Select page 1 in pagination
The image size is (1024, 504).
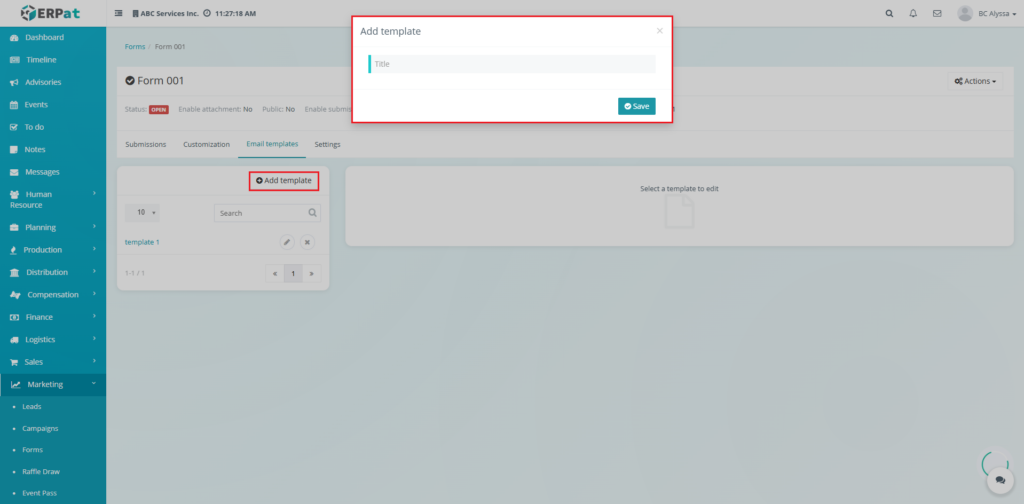(x=293, y=274)
